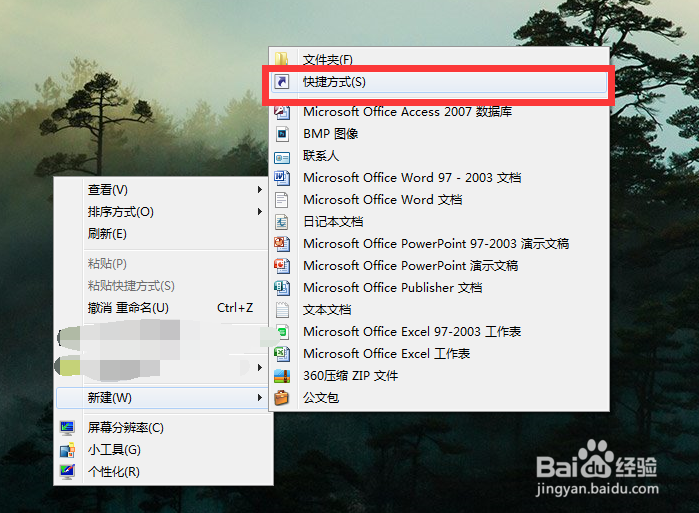Click the 联系人 contact card icon

pyautogui.click(x=282, y=157)
